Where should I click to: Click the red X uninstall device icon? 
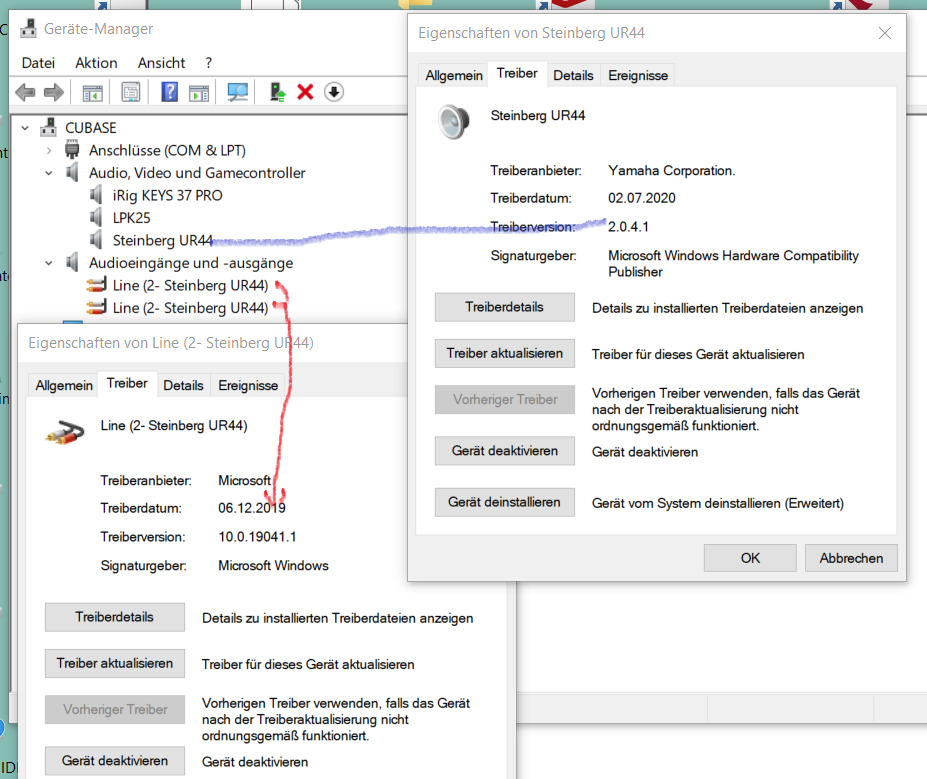pyautogui.click(x=305, y=92)
